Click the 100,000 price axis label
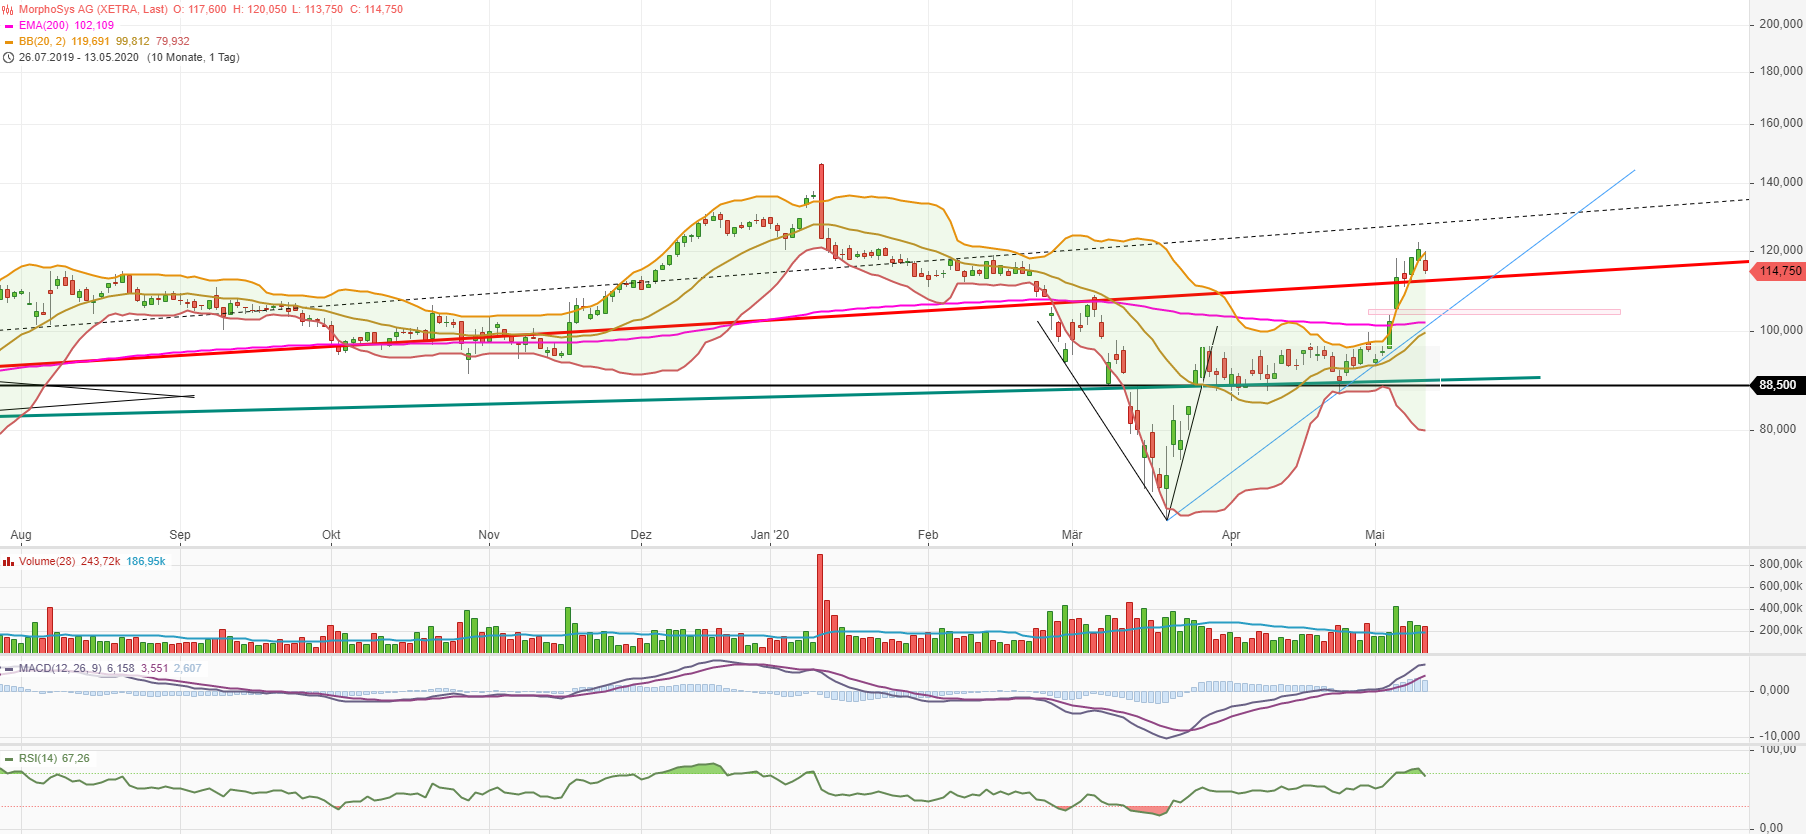The height and width of the screenshot is (834, 1806). click(1781, 330)
